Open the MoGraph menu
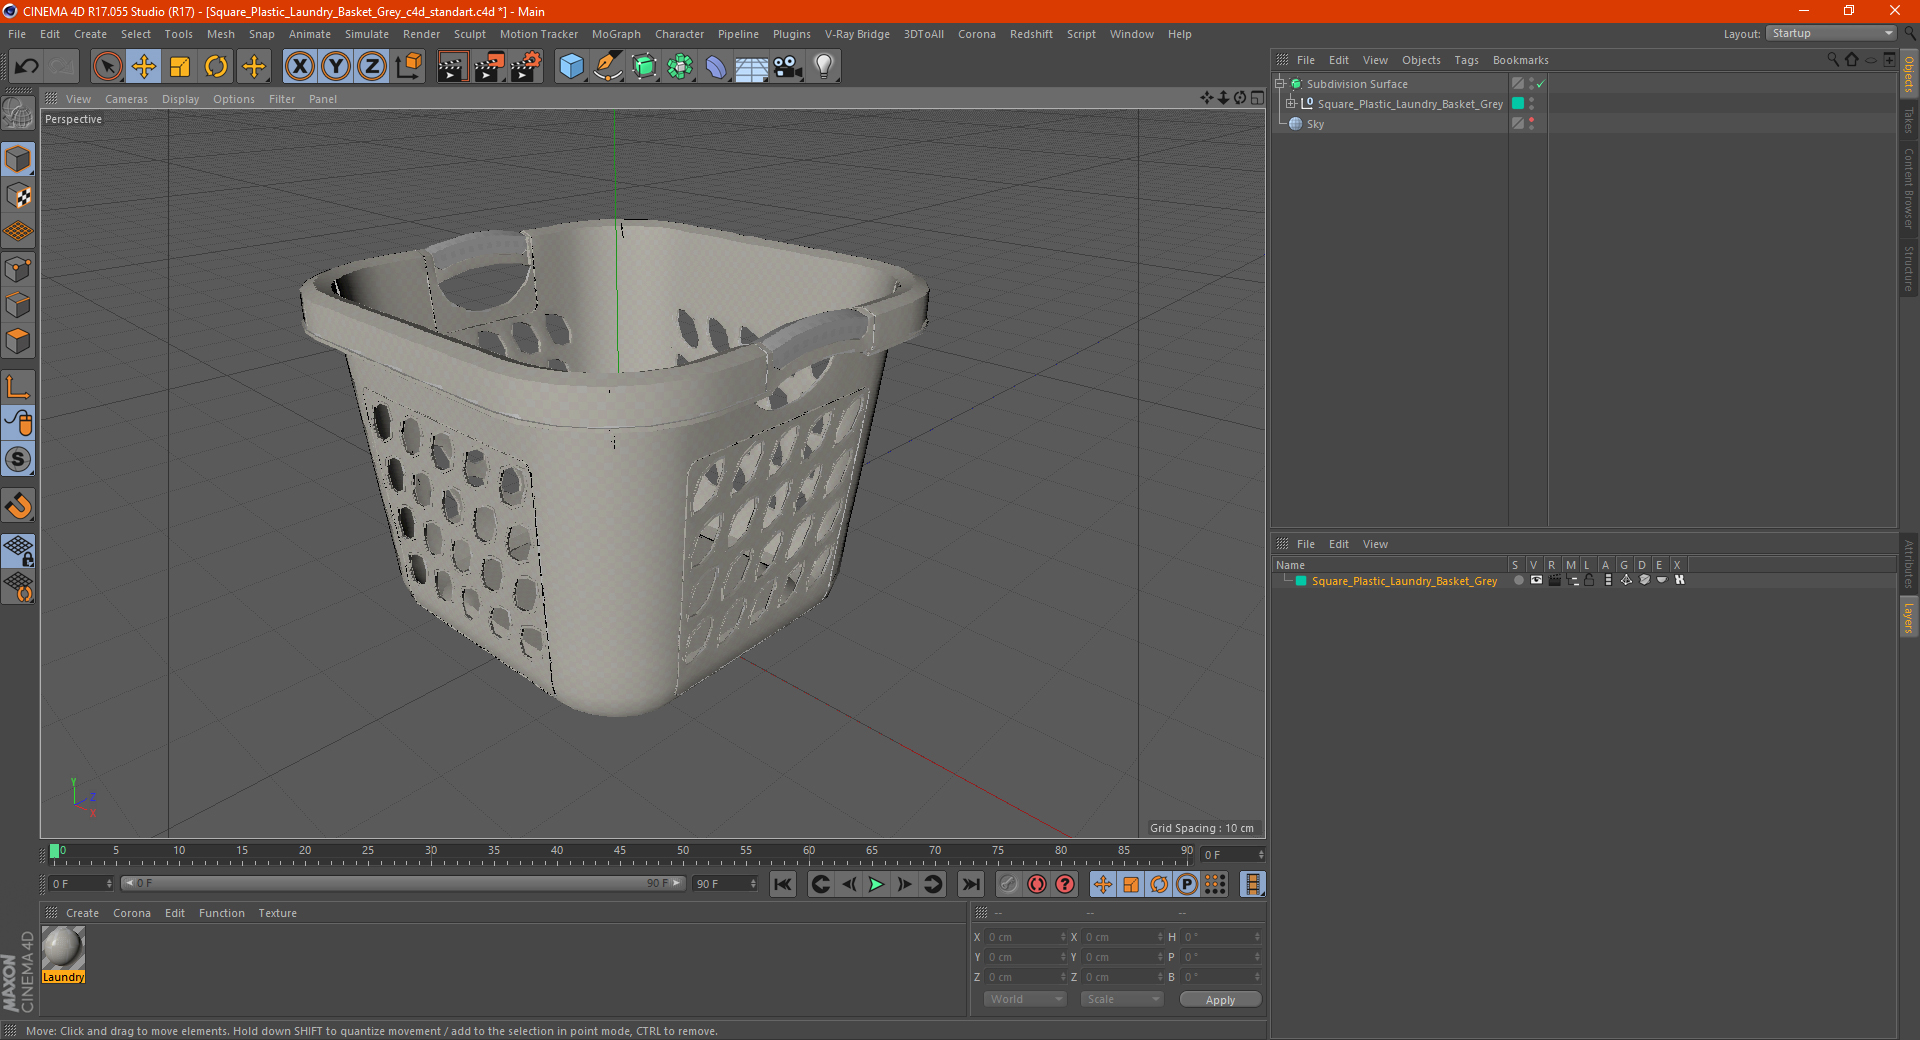The image size is (1920, 1040). [615, 34]
